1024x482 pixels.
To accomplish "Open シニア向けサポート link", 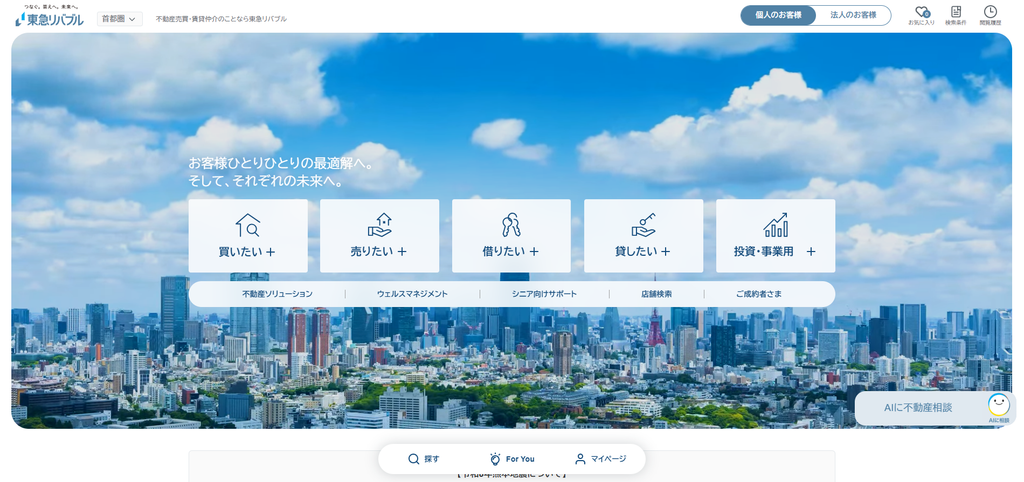I will point(545,294).
